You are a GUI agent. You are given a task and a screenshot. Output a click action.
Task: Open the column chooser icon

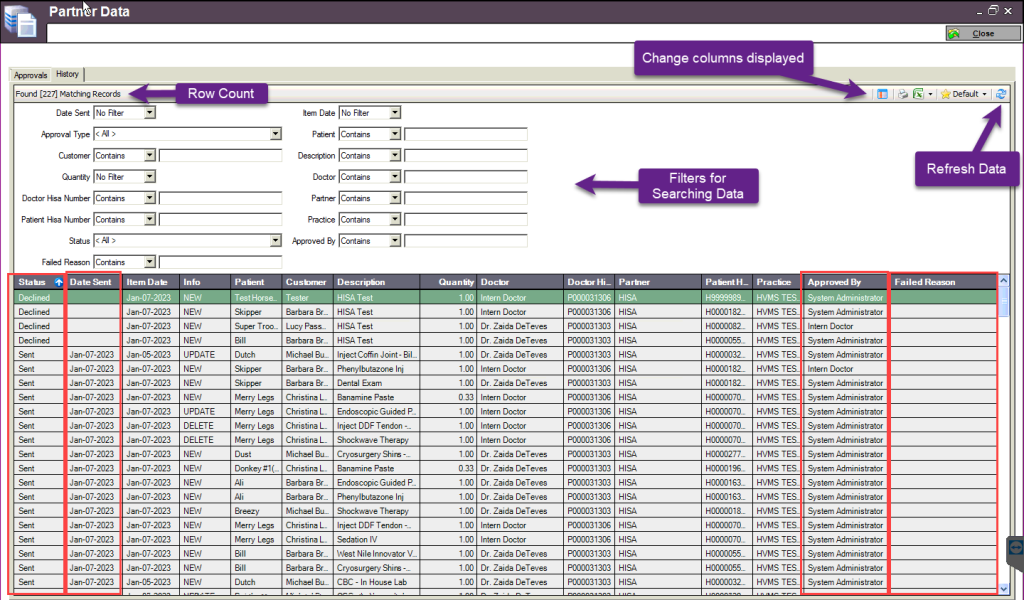pos(882,94)
